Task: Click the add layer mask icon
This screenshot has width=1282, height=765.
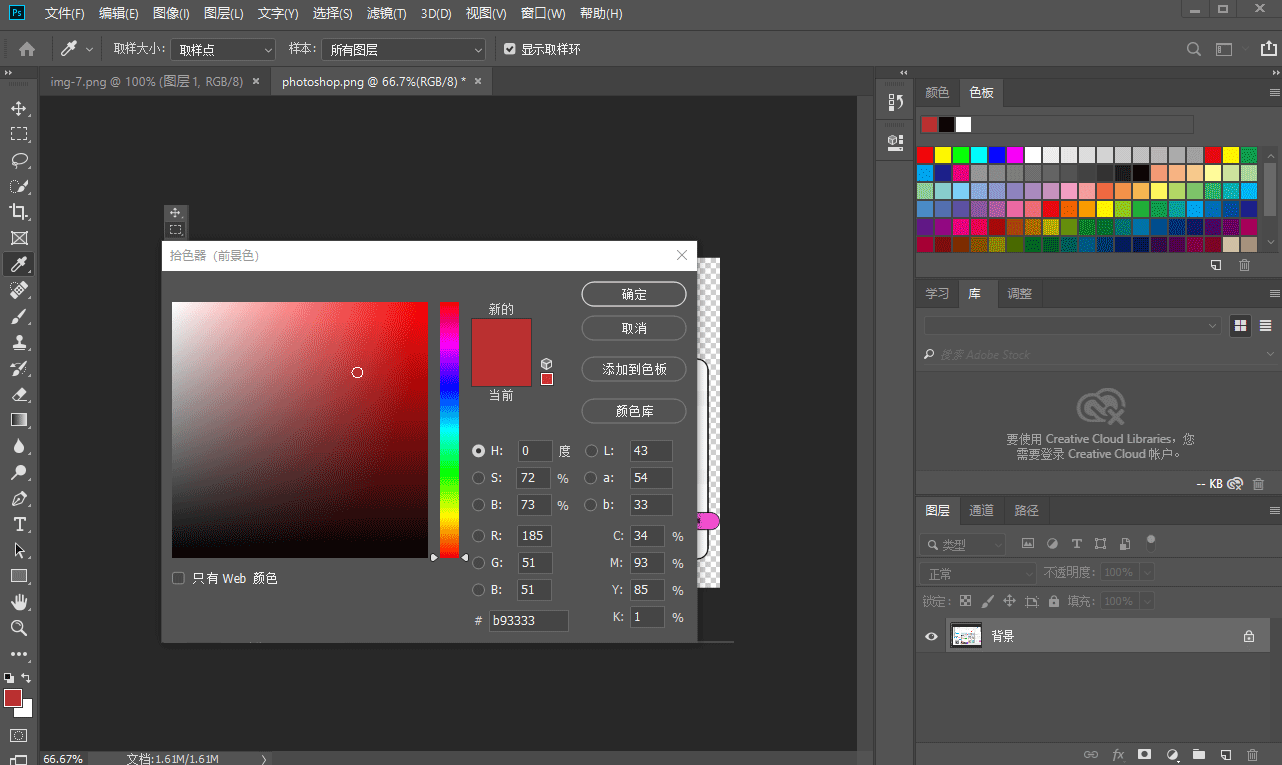Action: [1145, 754]
